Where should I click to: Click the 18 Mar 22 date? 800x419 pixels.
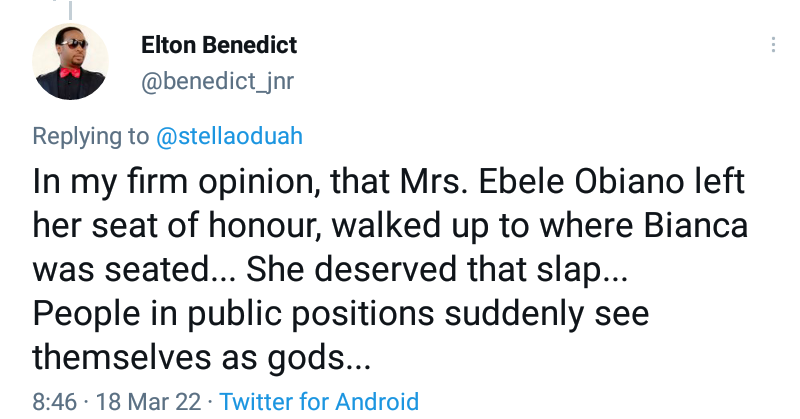[146, 402]
